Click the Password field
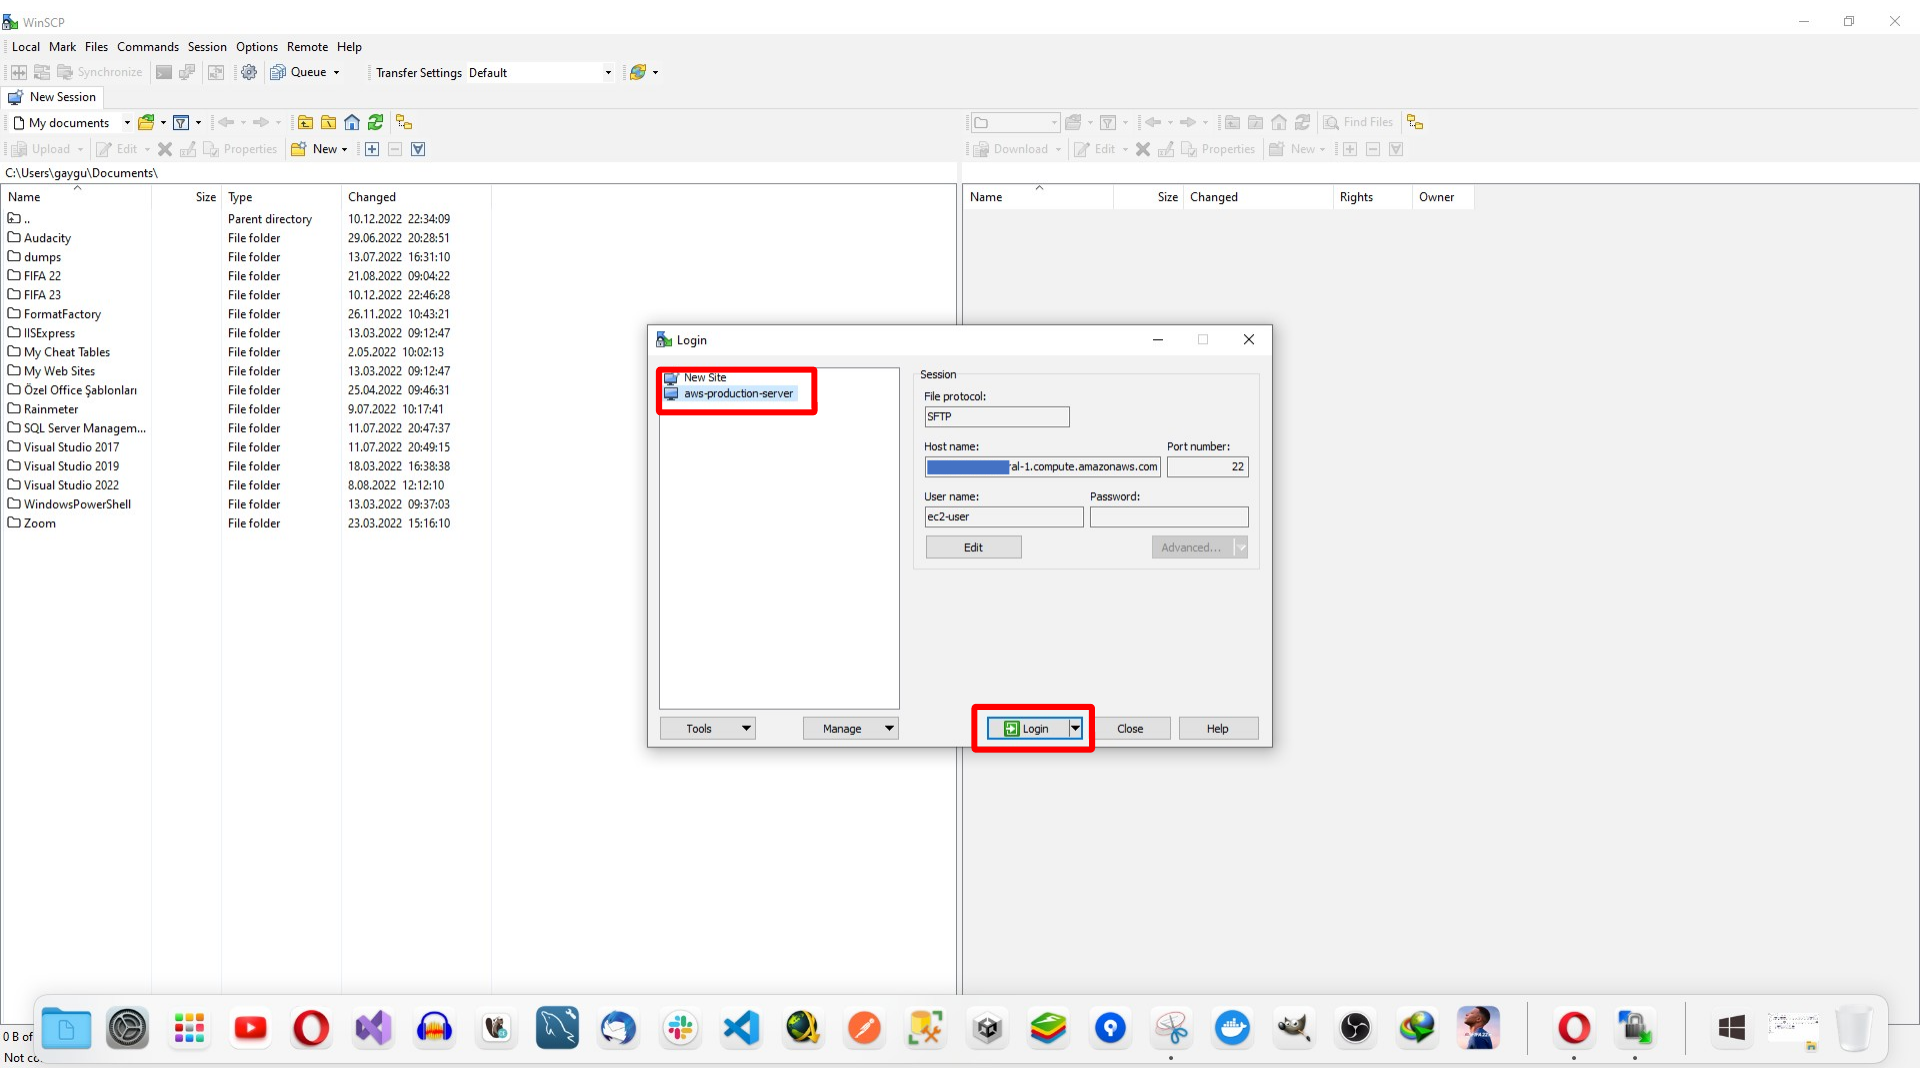Screen dimensions: 1921x1080 pos(1169,517)
